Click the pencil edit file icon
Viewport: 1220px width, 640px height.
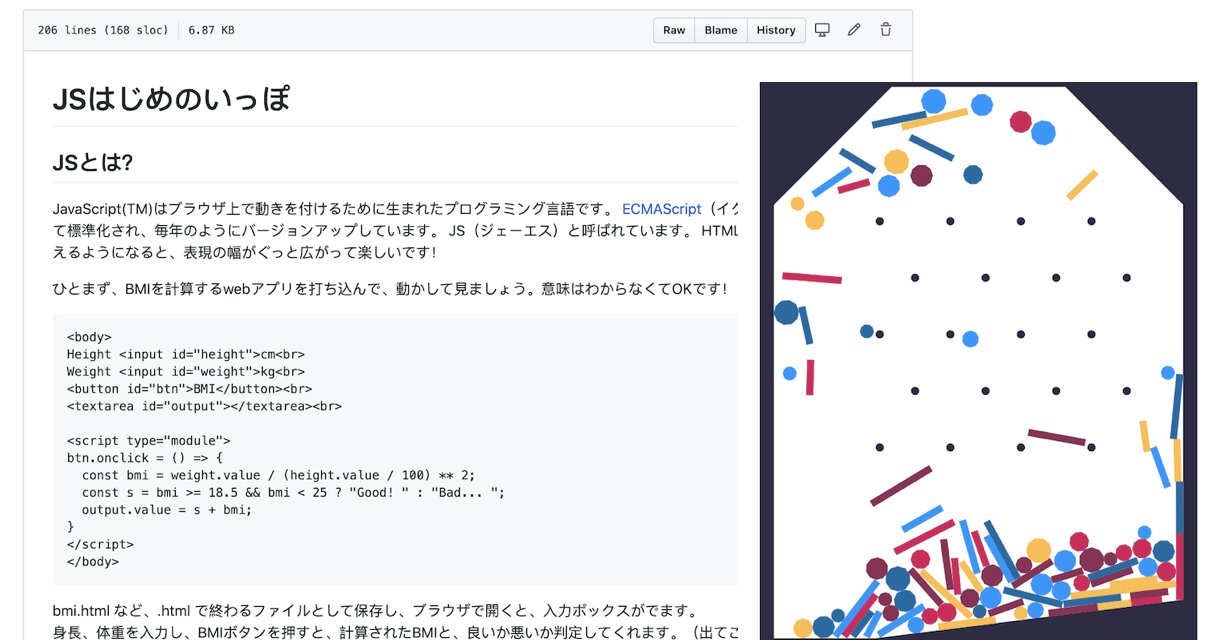853,30
